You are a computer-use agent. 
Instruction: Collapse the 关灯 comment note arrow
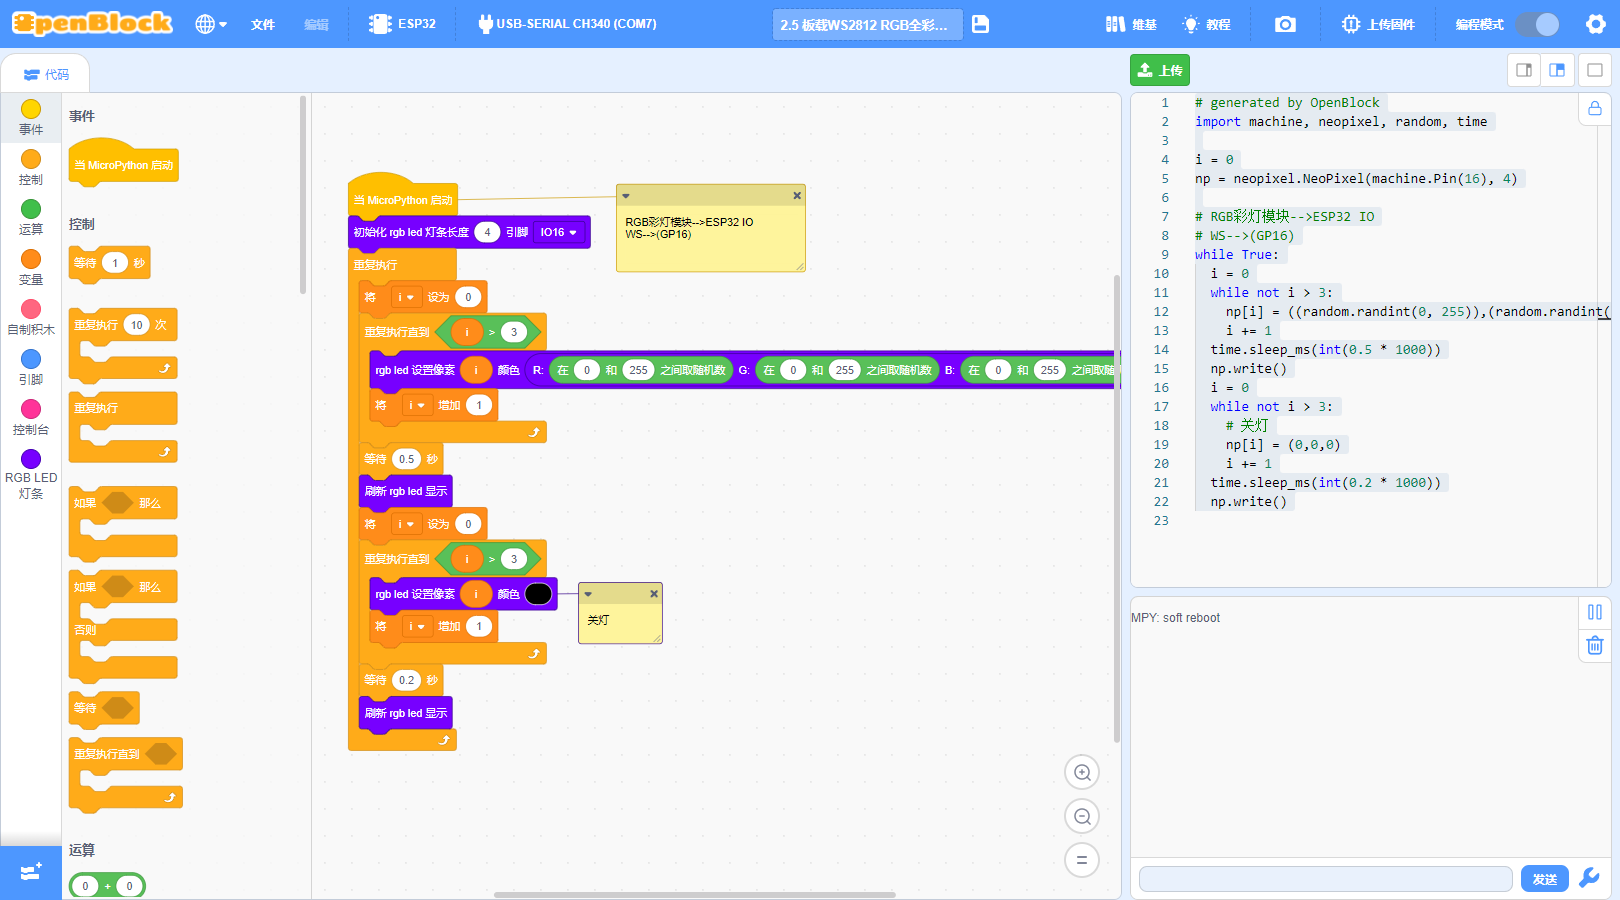588,594
